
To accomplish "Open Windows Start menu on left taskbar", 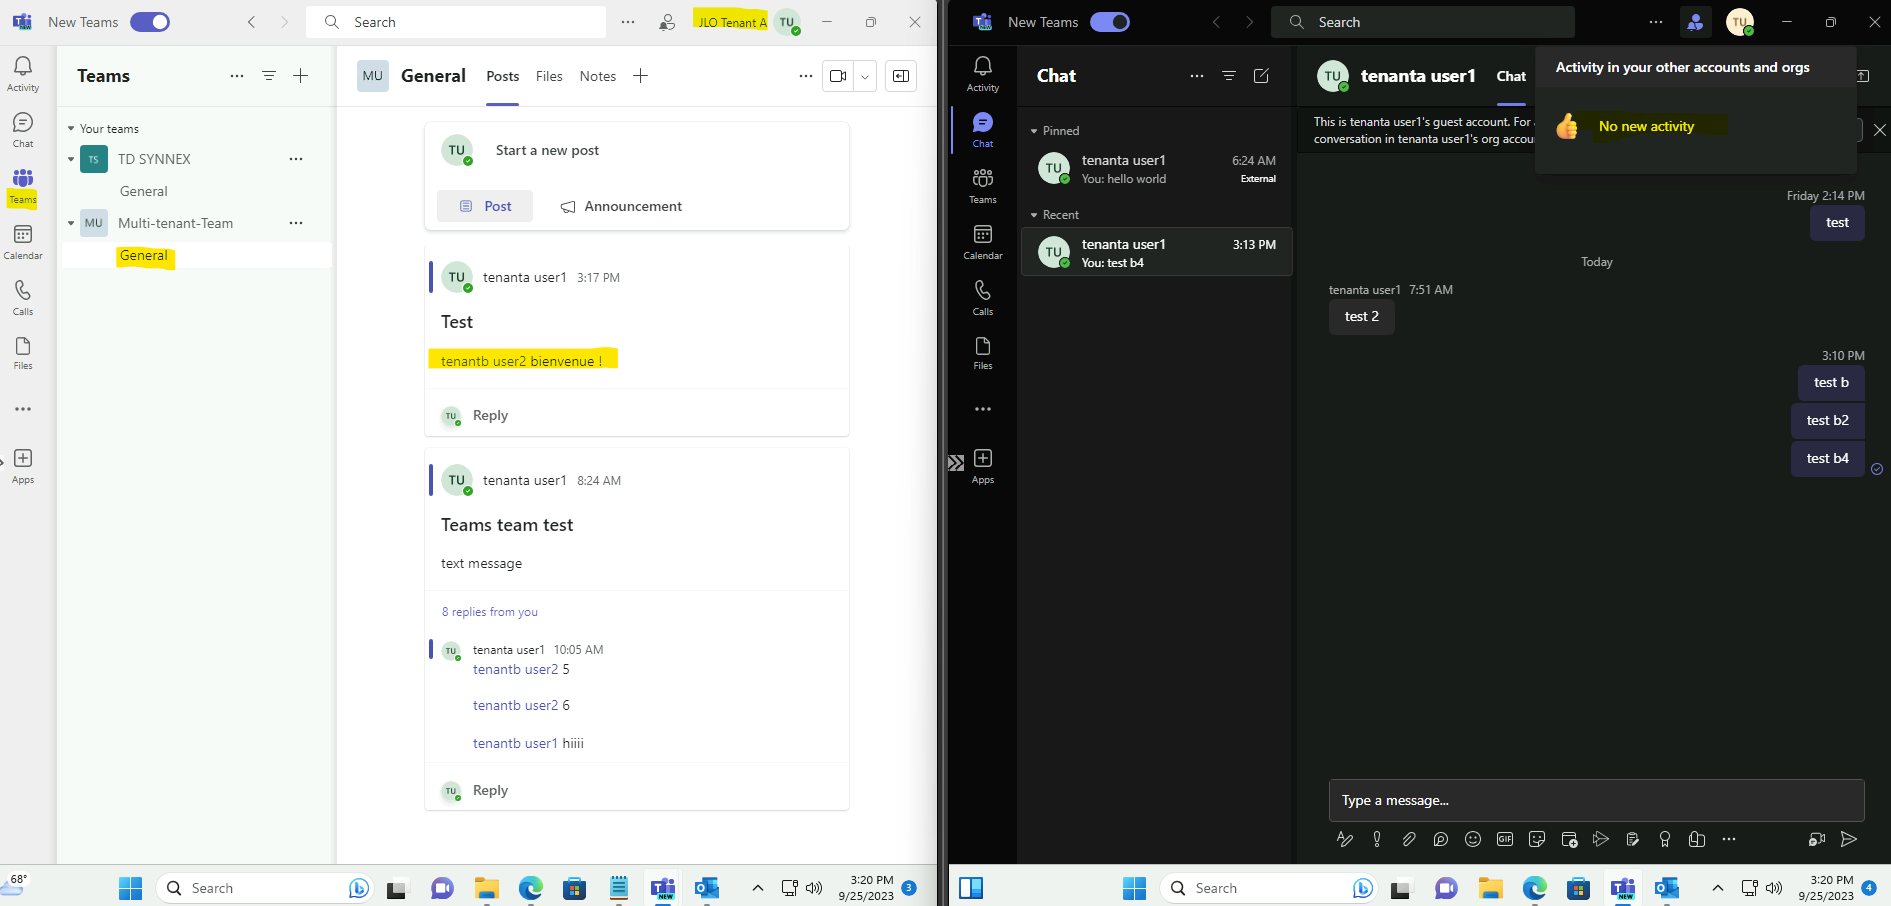I will click(x=131, y=888).
